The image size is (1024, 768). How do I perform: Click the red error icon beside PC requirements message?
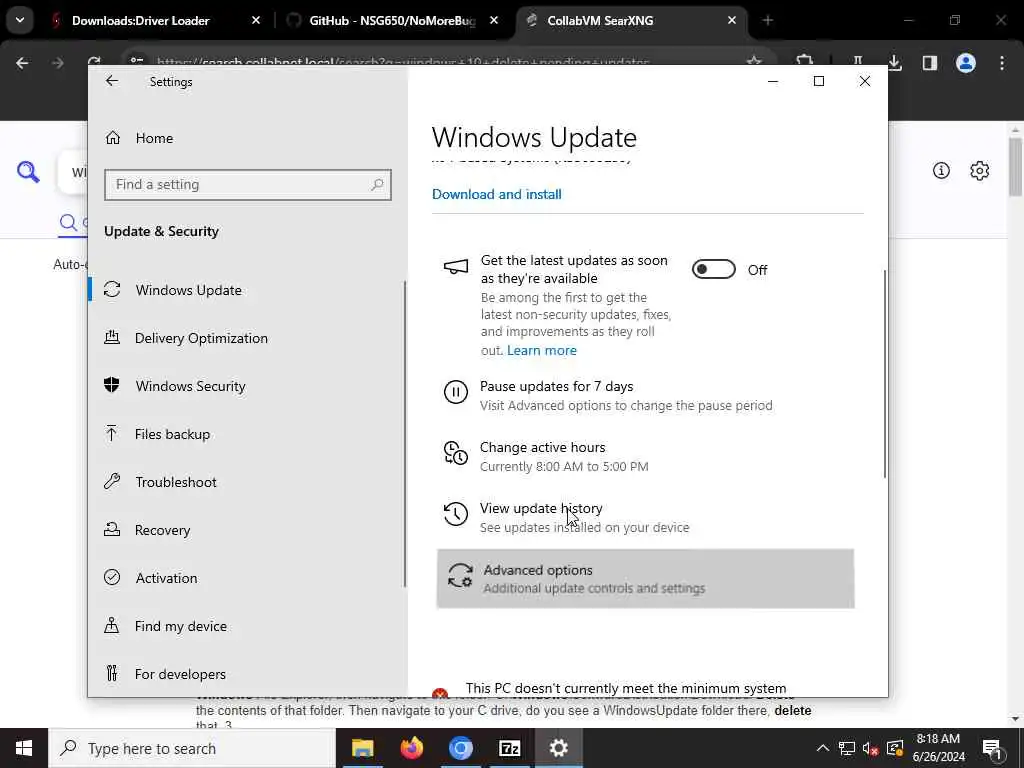pos(440,693)
